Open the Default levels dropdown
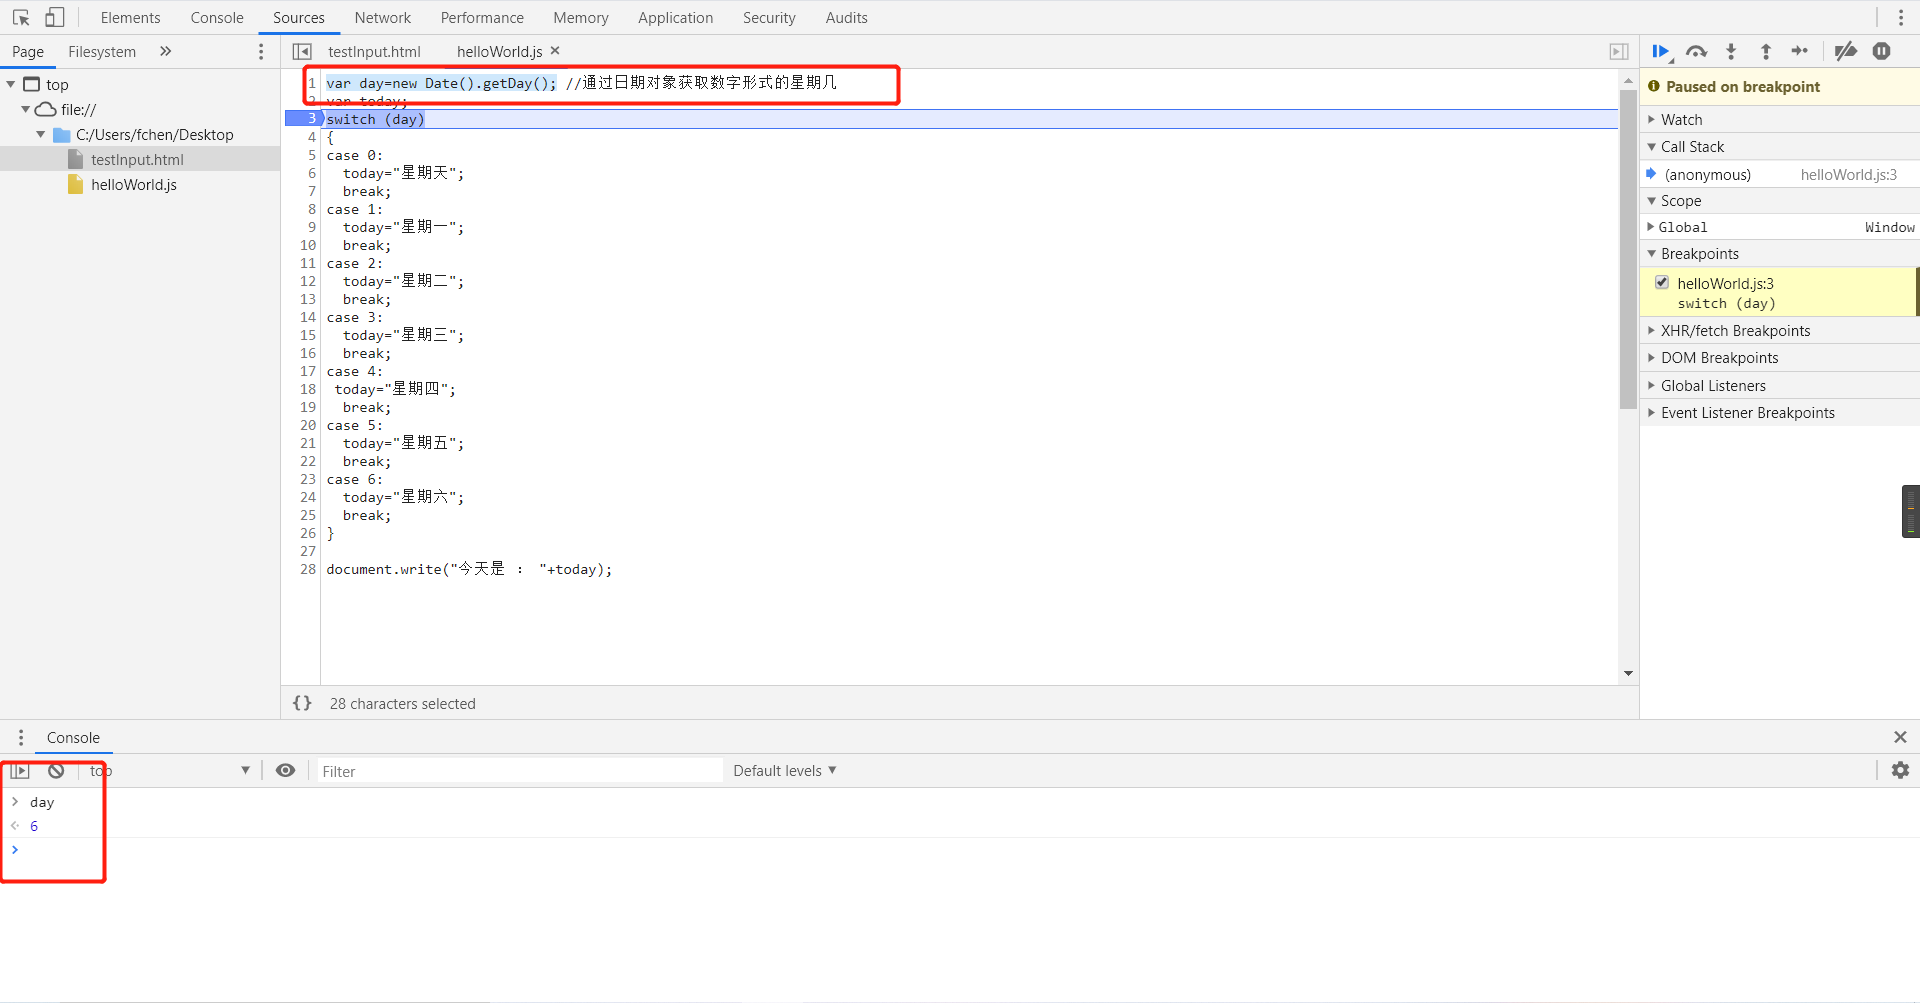Viewport: 1920px width, 1003px height. coord(783,770)
